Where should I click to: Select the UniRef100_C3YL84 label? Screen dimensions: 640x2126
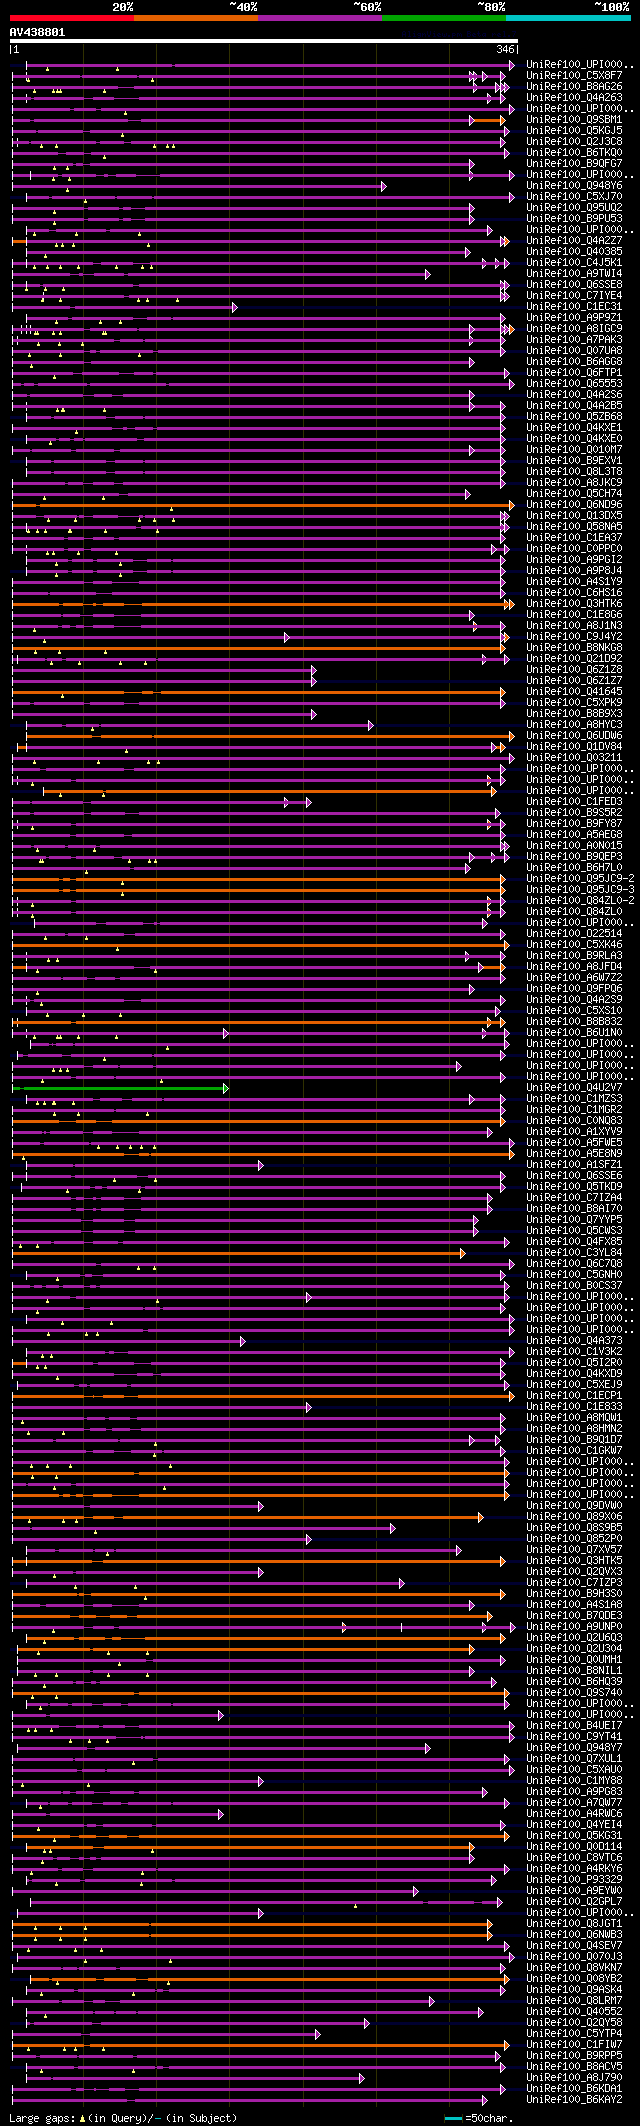tap(574, 1252)
